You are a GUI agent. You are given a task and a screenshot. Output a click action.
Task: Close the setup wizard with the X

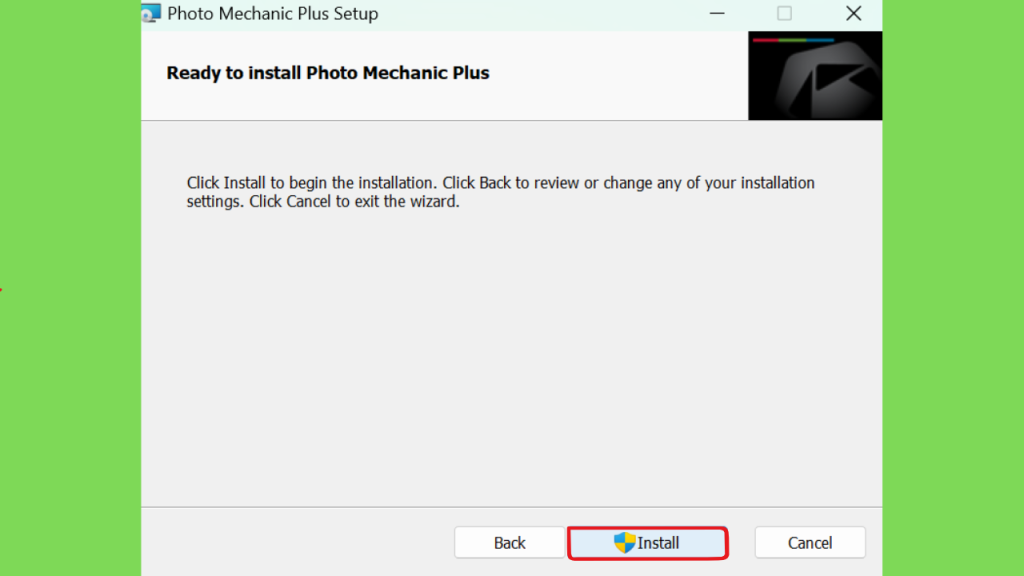coord(853,13)
